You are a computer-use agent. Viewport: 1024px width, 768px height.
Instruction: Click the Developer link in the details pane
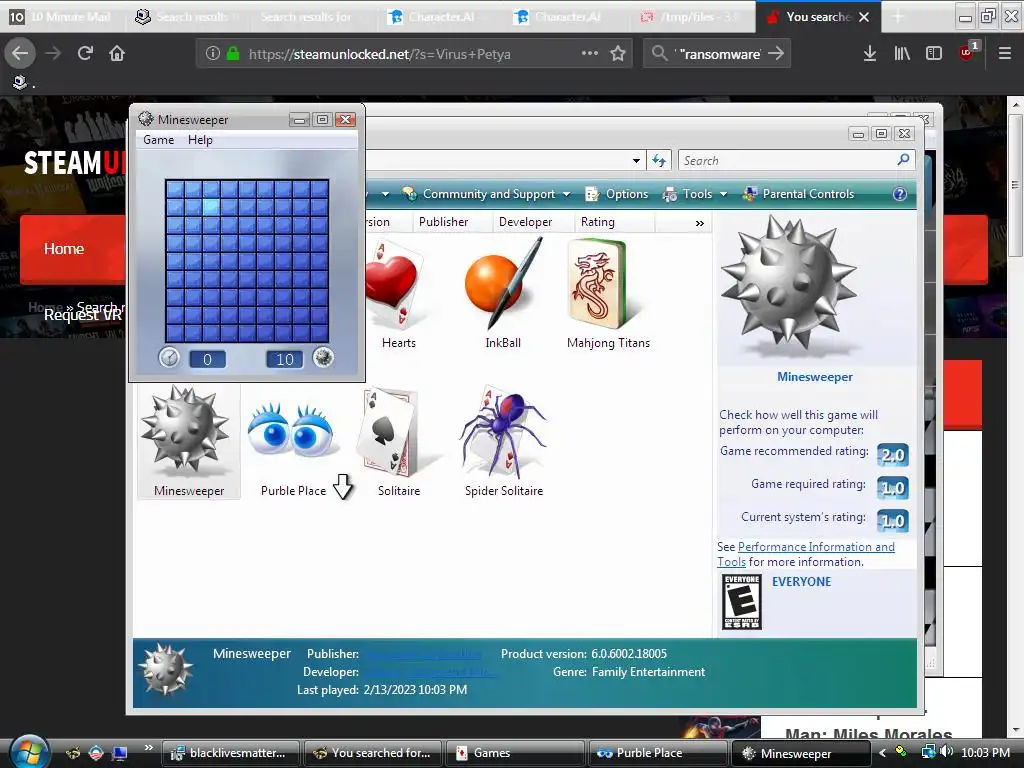click(430, 672)
